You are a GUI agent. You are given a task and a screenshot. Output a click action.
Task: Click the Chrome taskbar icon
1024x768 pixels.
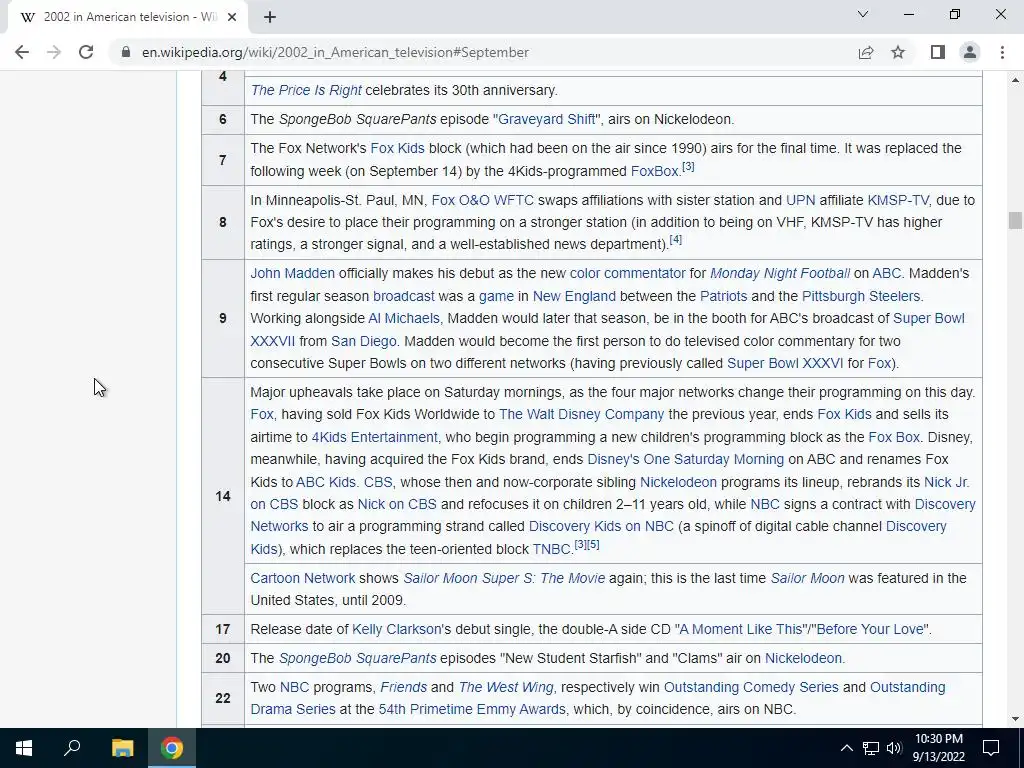click(x=172, y=748)
